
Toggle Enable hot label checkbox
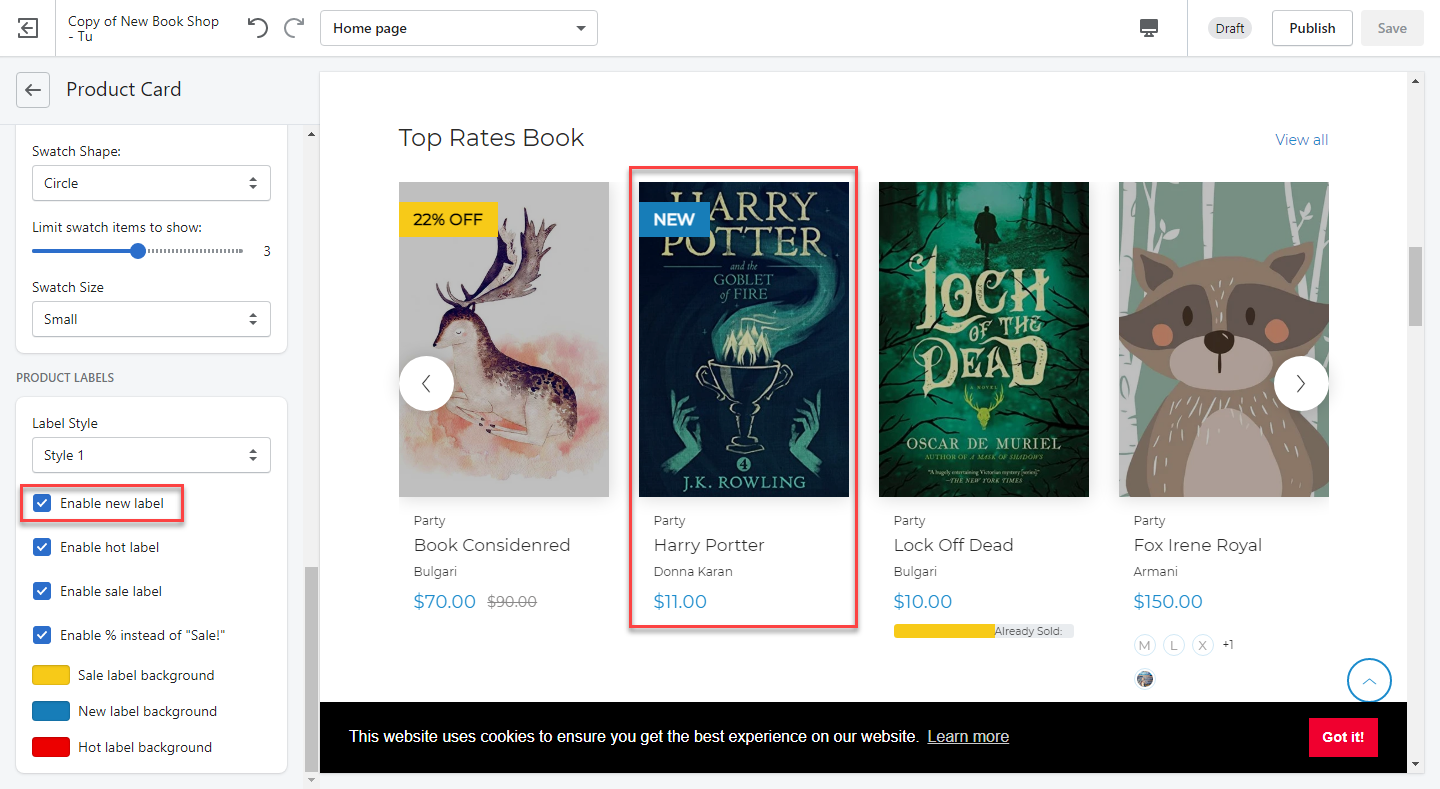pyautogui.click(x=42, y=547)
